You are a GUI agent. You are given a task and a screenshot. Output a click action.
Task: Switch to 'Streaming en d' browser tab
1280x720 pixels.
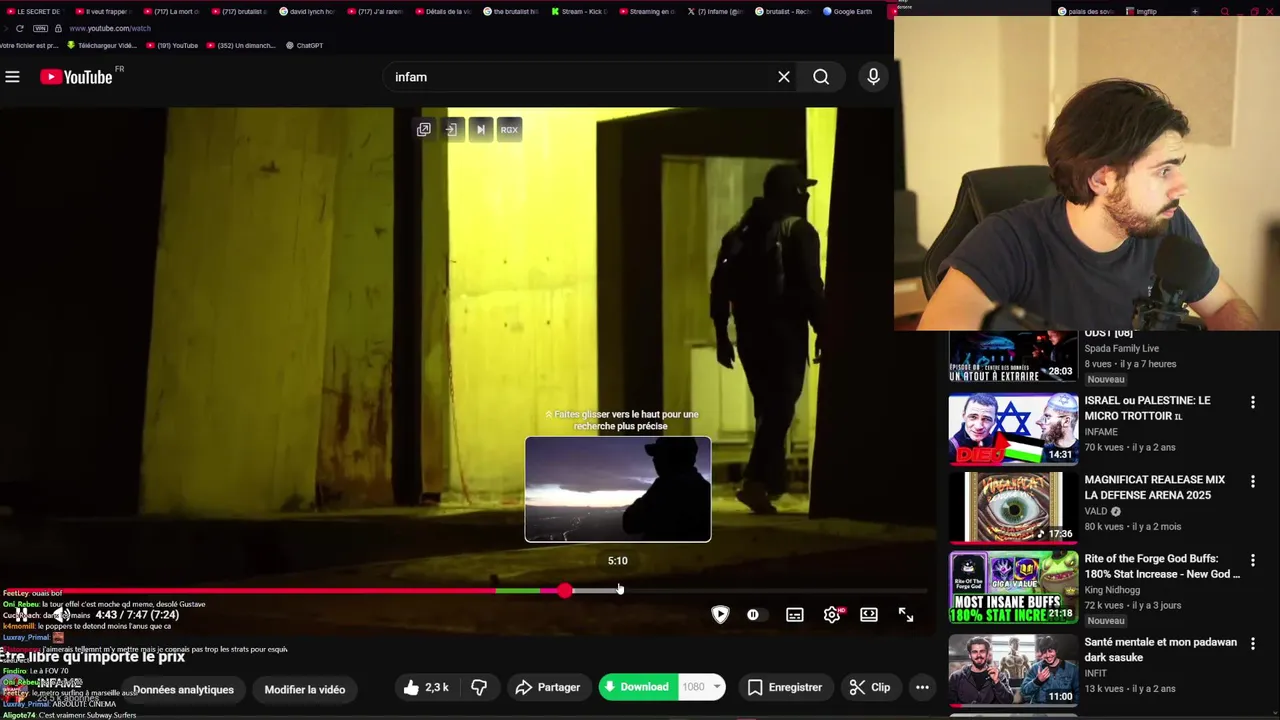click(x=646, y=12)
